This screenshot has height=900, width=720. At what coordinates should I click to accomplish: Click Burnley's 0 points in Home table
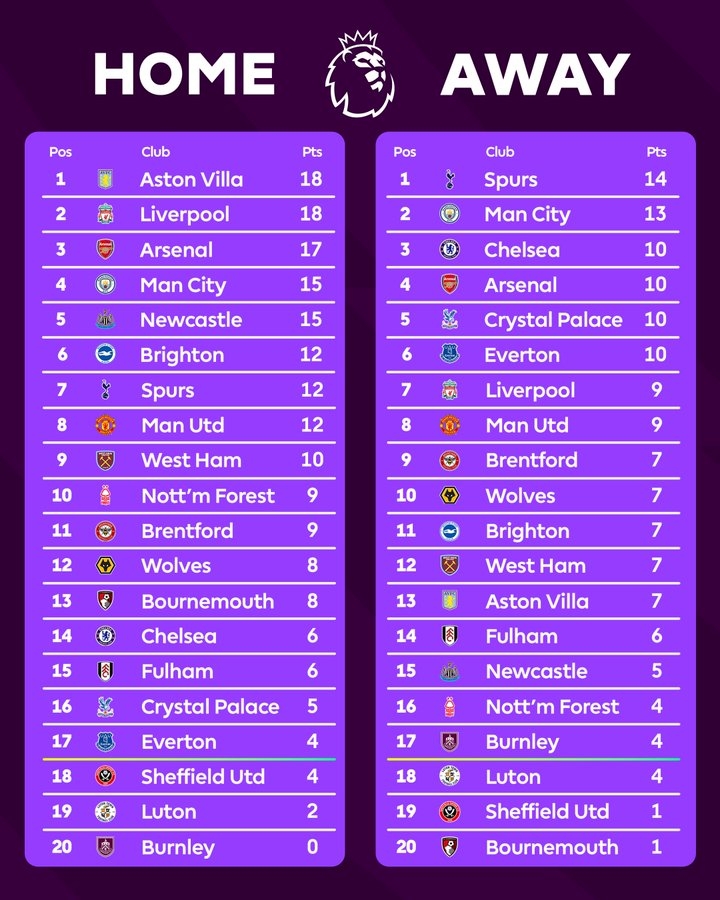[312, 847]
